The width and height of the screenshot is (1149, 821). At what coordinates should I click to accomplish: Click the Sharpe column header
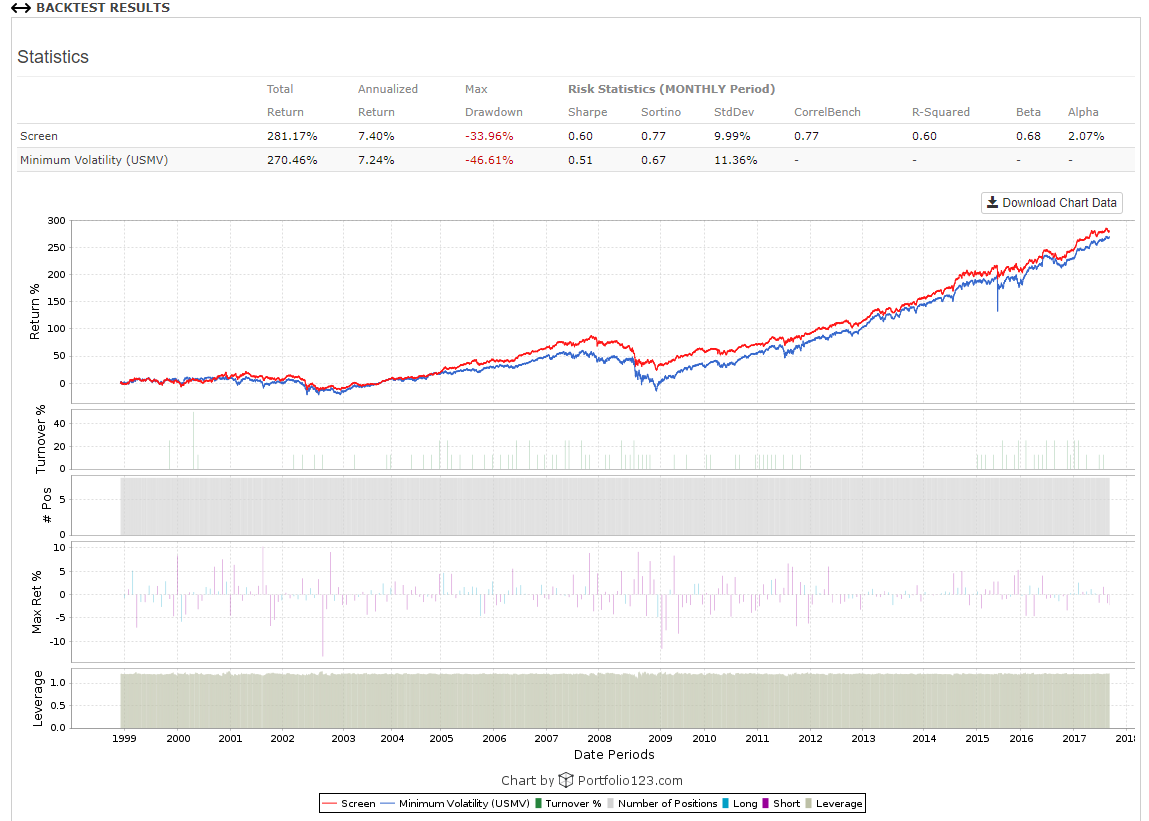pyautogui.click(x=587, y=112)
